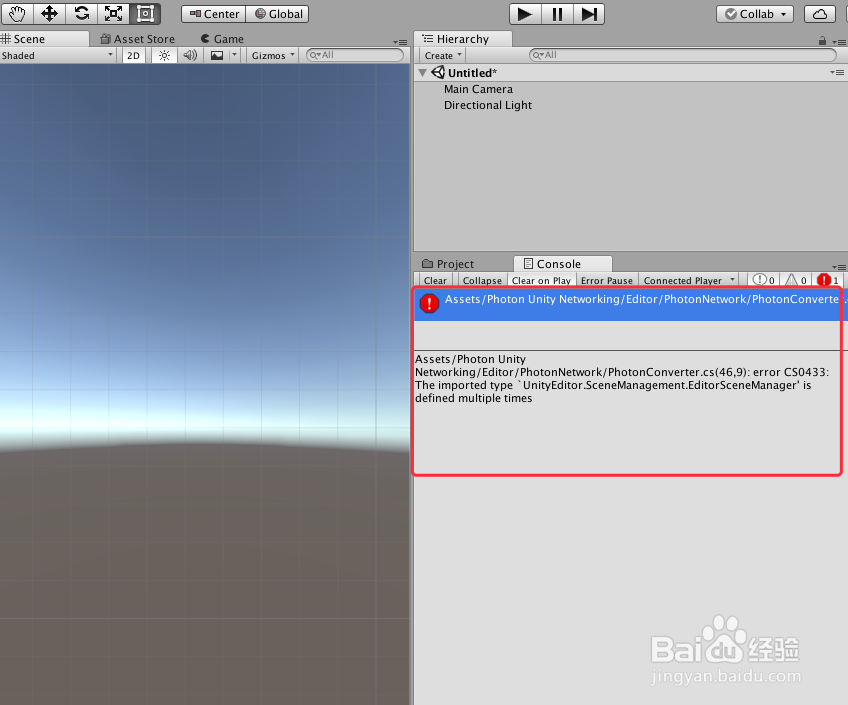The image size is (848, 705).
Task: Toggle Hierarchy panel lock icon
Action: (x=822, y=41)
